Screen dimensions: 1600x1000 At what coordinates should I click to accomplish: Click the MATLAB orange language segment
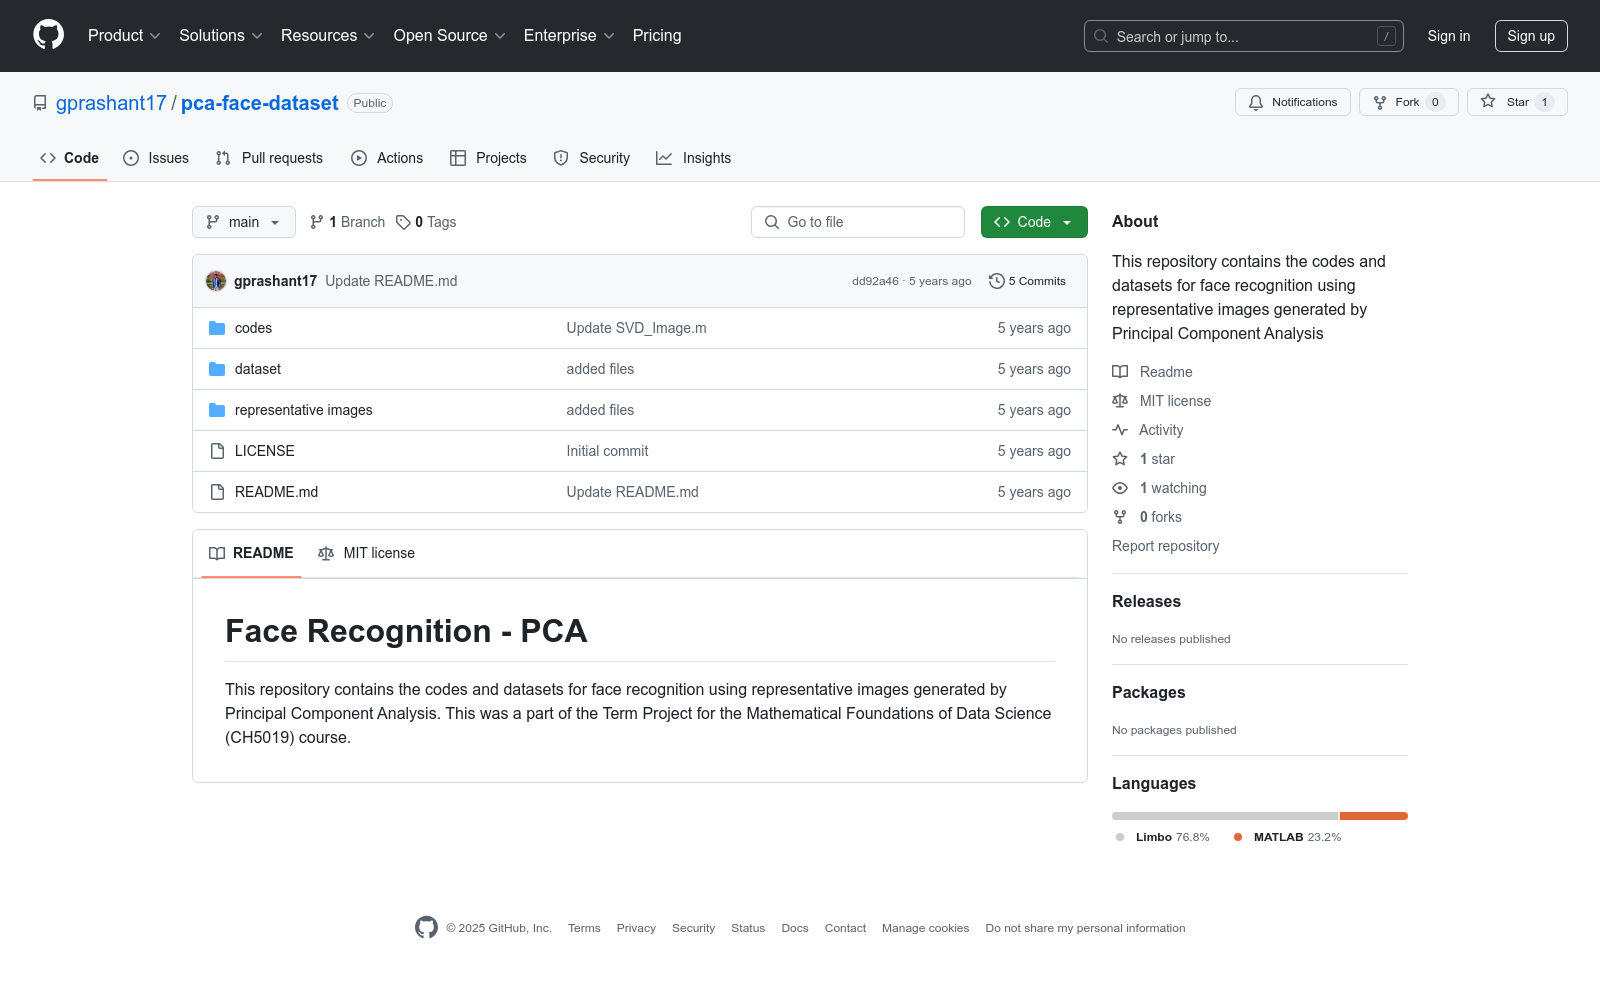(1374, 816)
